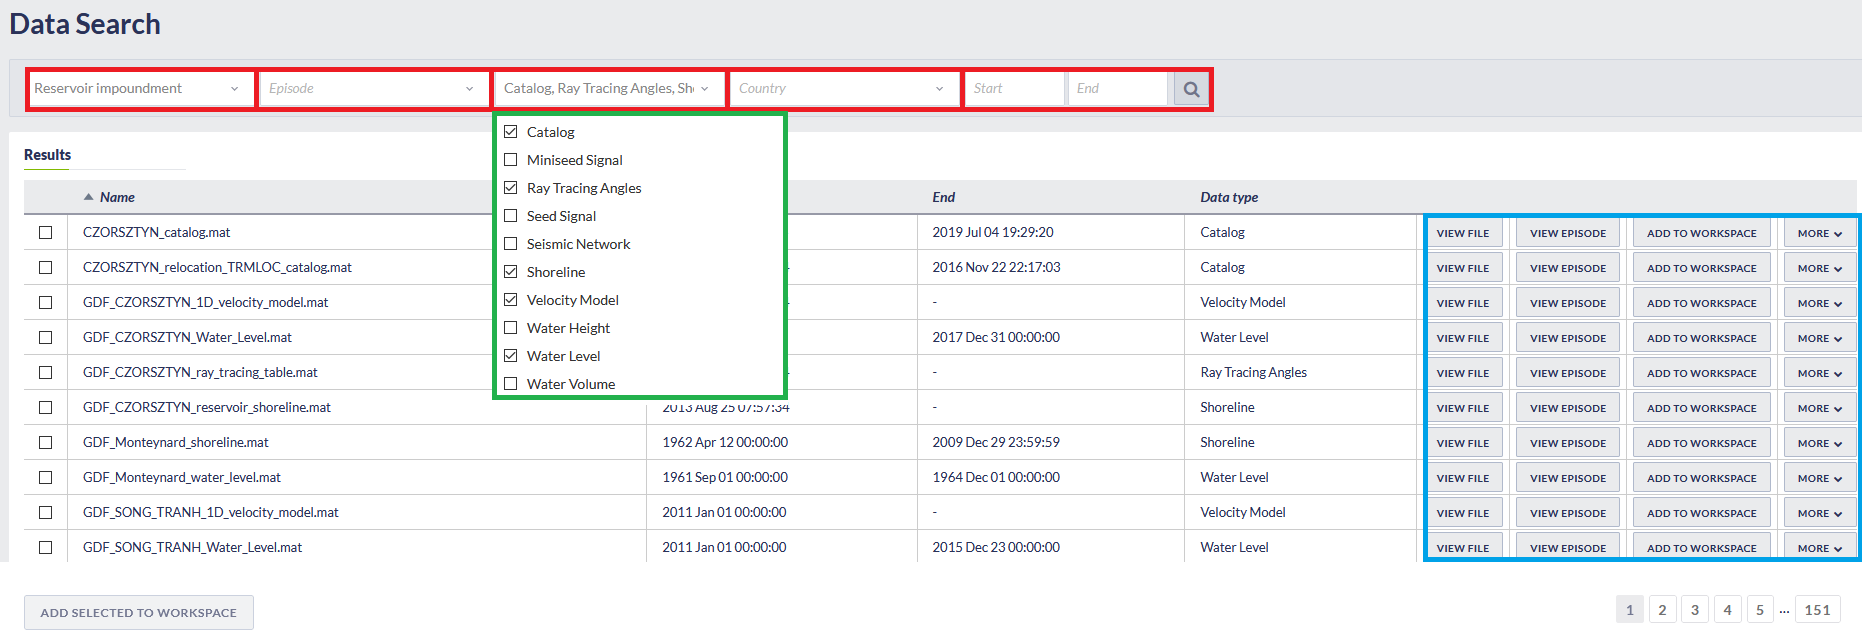Jump to last page 151
This screenshot has width=1874, height=635.
pos(1817,610)
